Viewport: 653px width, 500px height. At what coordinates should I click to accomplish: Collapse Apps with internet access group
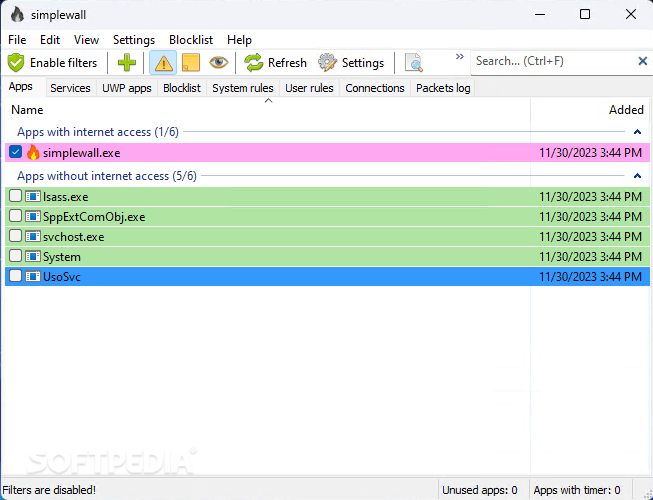[637, 132]
